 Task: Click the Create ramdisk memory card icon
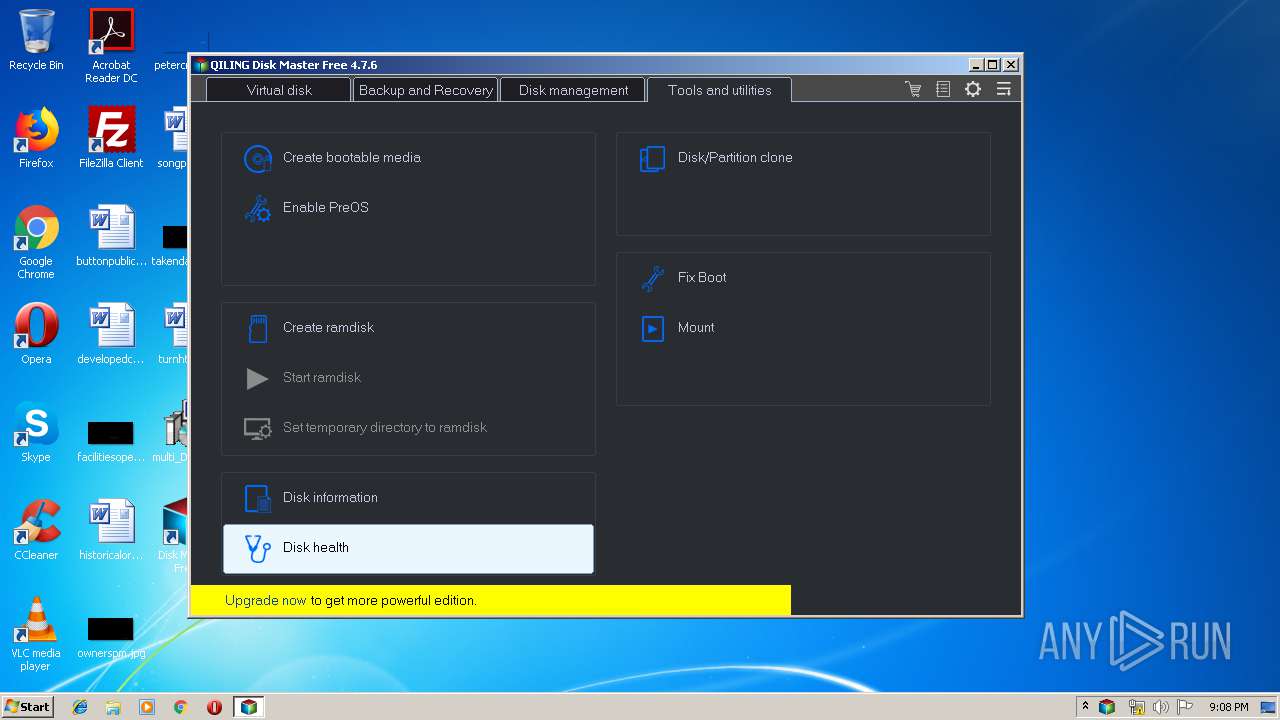[258, 328]
